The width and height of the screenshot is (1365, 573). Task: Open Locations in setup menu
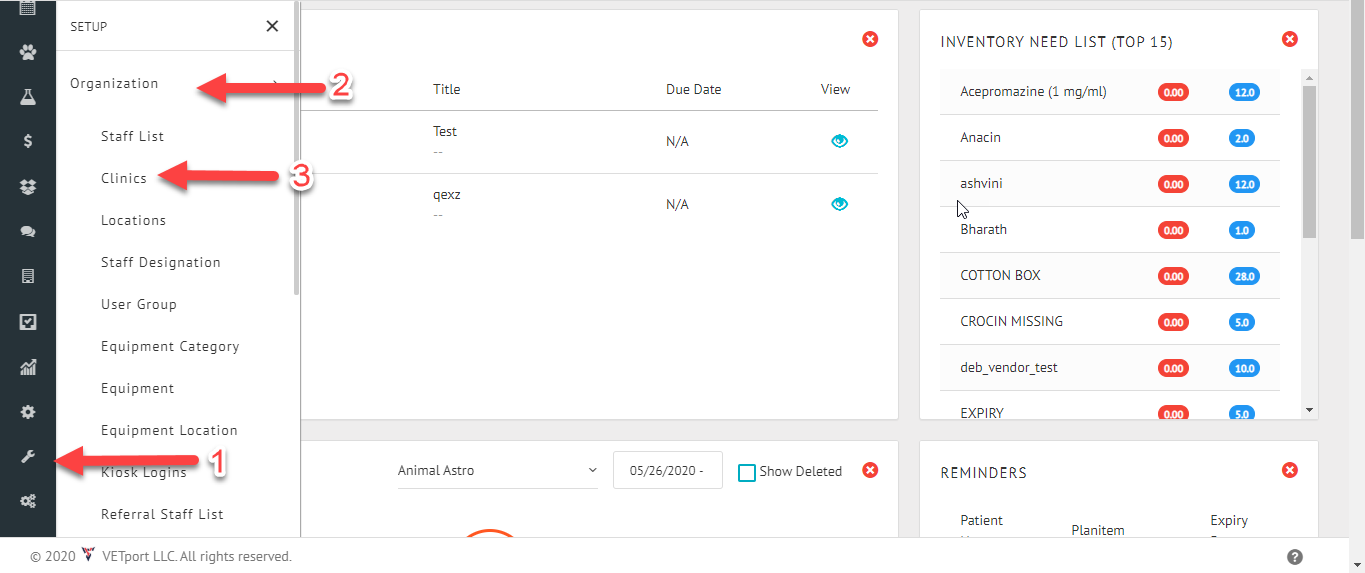[x=133, y=220]
